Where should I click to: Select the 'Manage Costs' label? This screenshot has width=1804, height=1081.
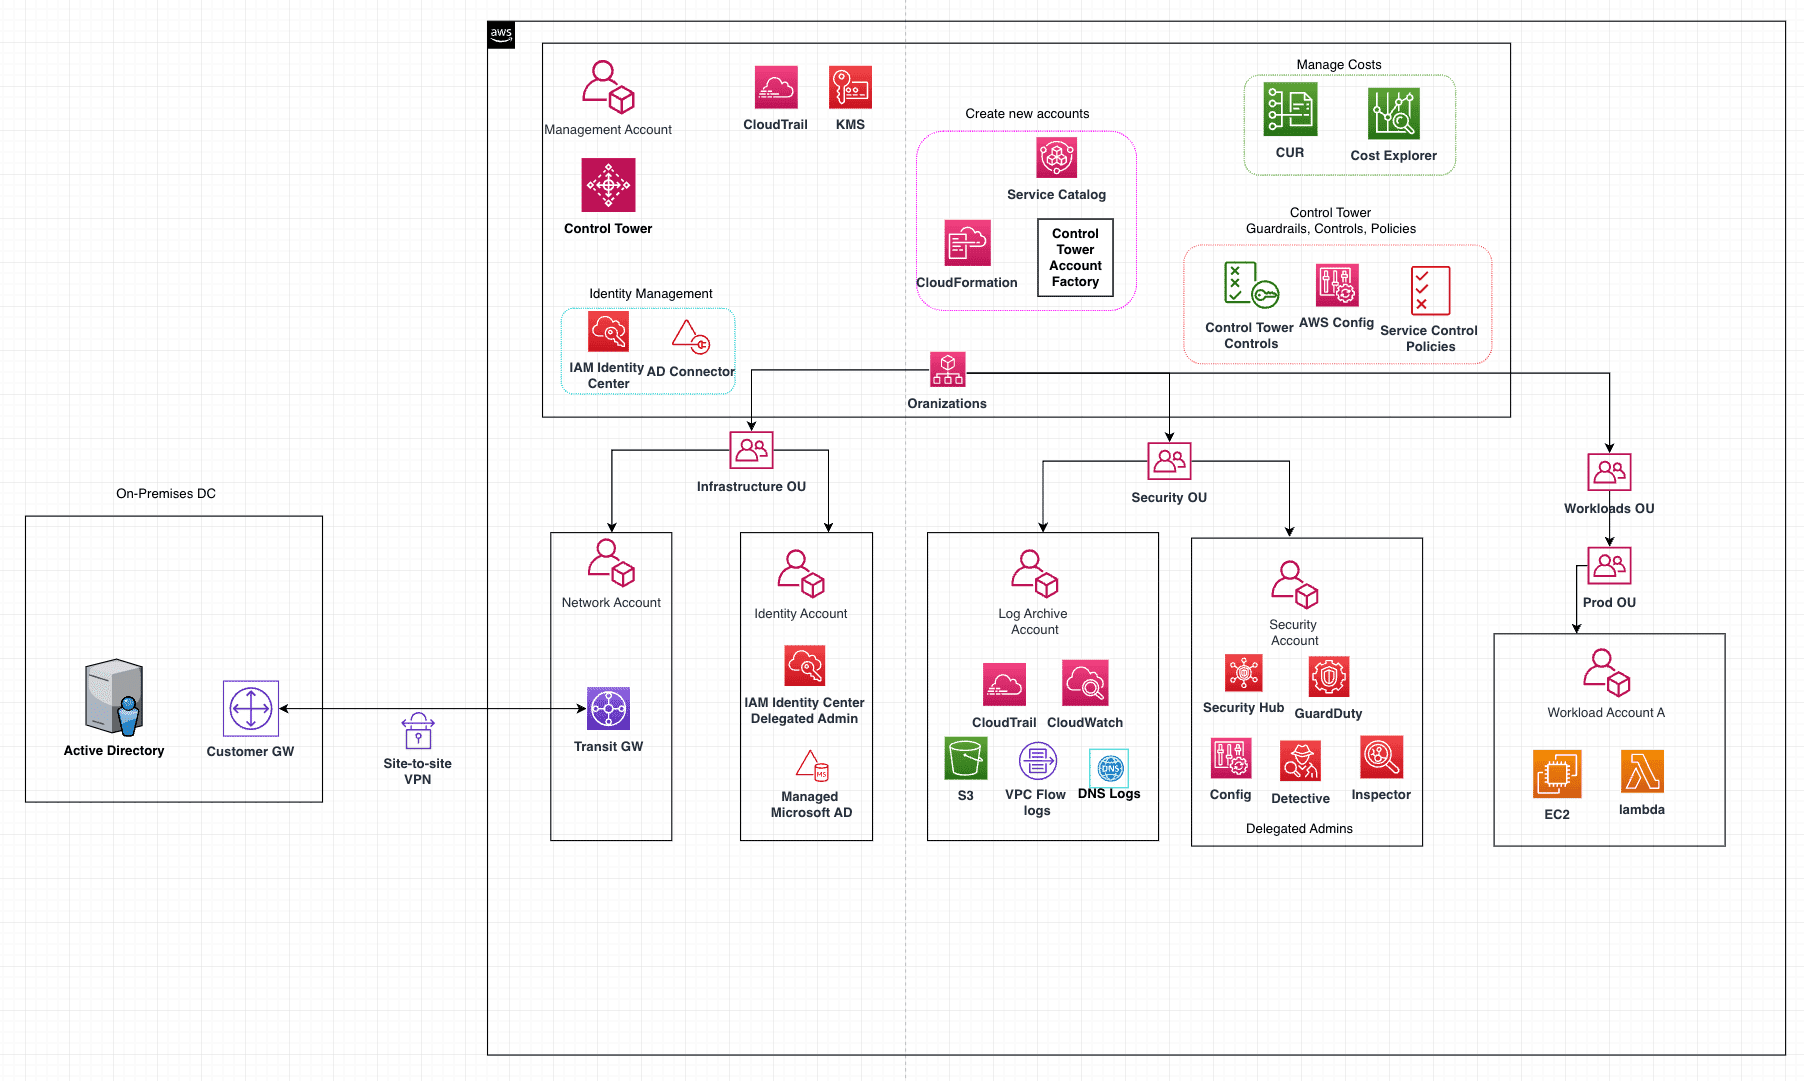pos(1339,64)
